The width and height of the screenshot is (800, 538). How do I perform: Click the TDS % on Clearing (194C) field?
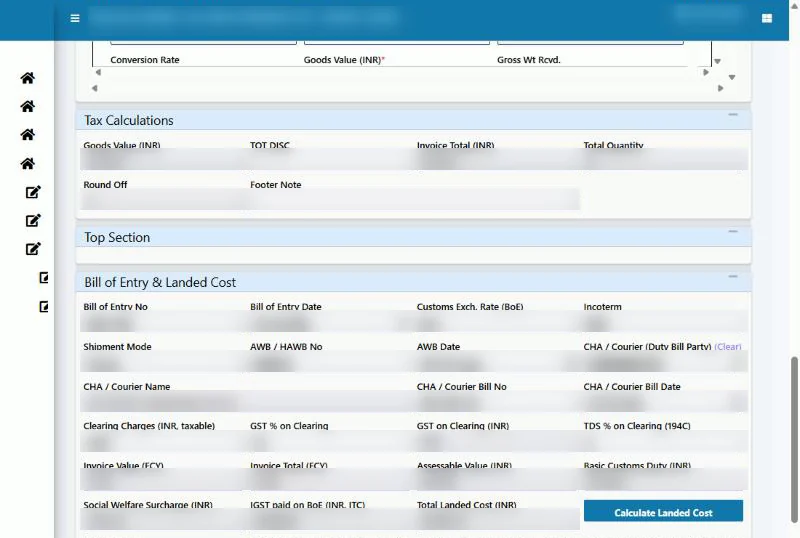coord(664,441)
